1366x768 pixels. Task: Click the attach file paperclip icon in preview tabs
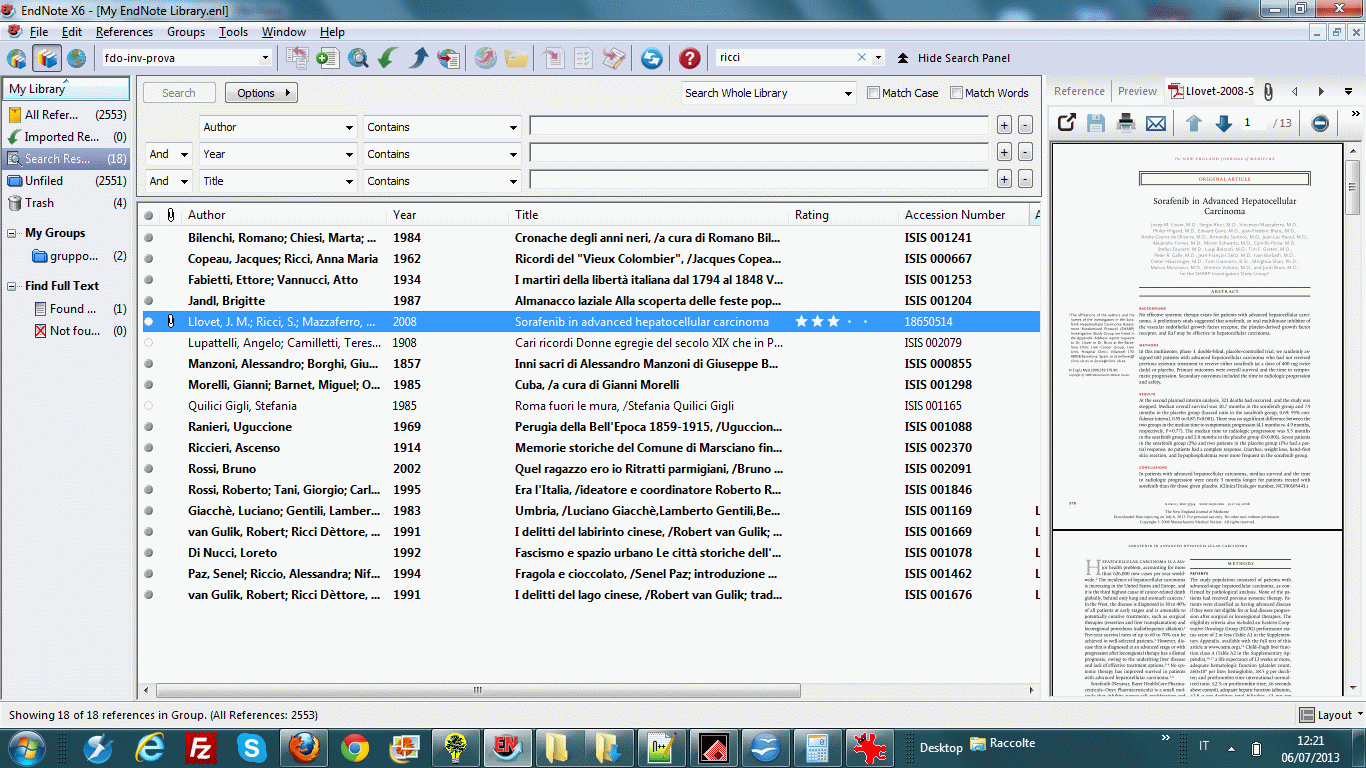[x=1268, y=91]
